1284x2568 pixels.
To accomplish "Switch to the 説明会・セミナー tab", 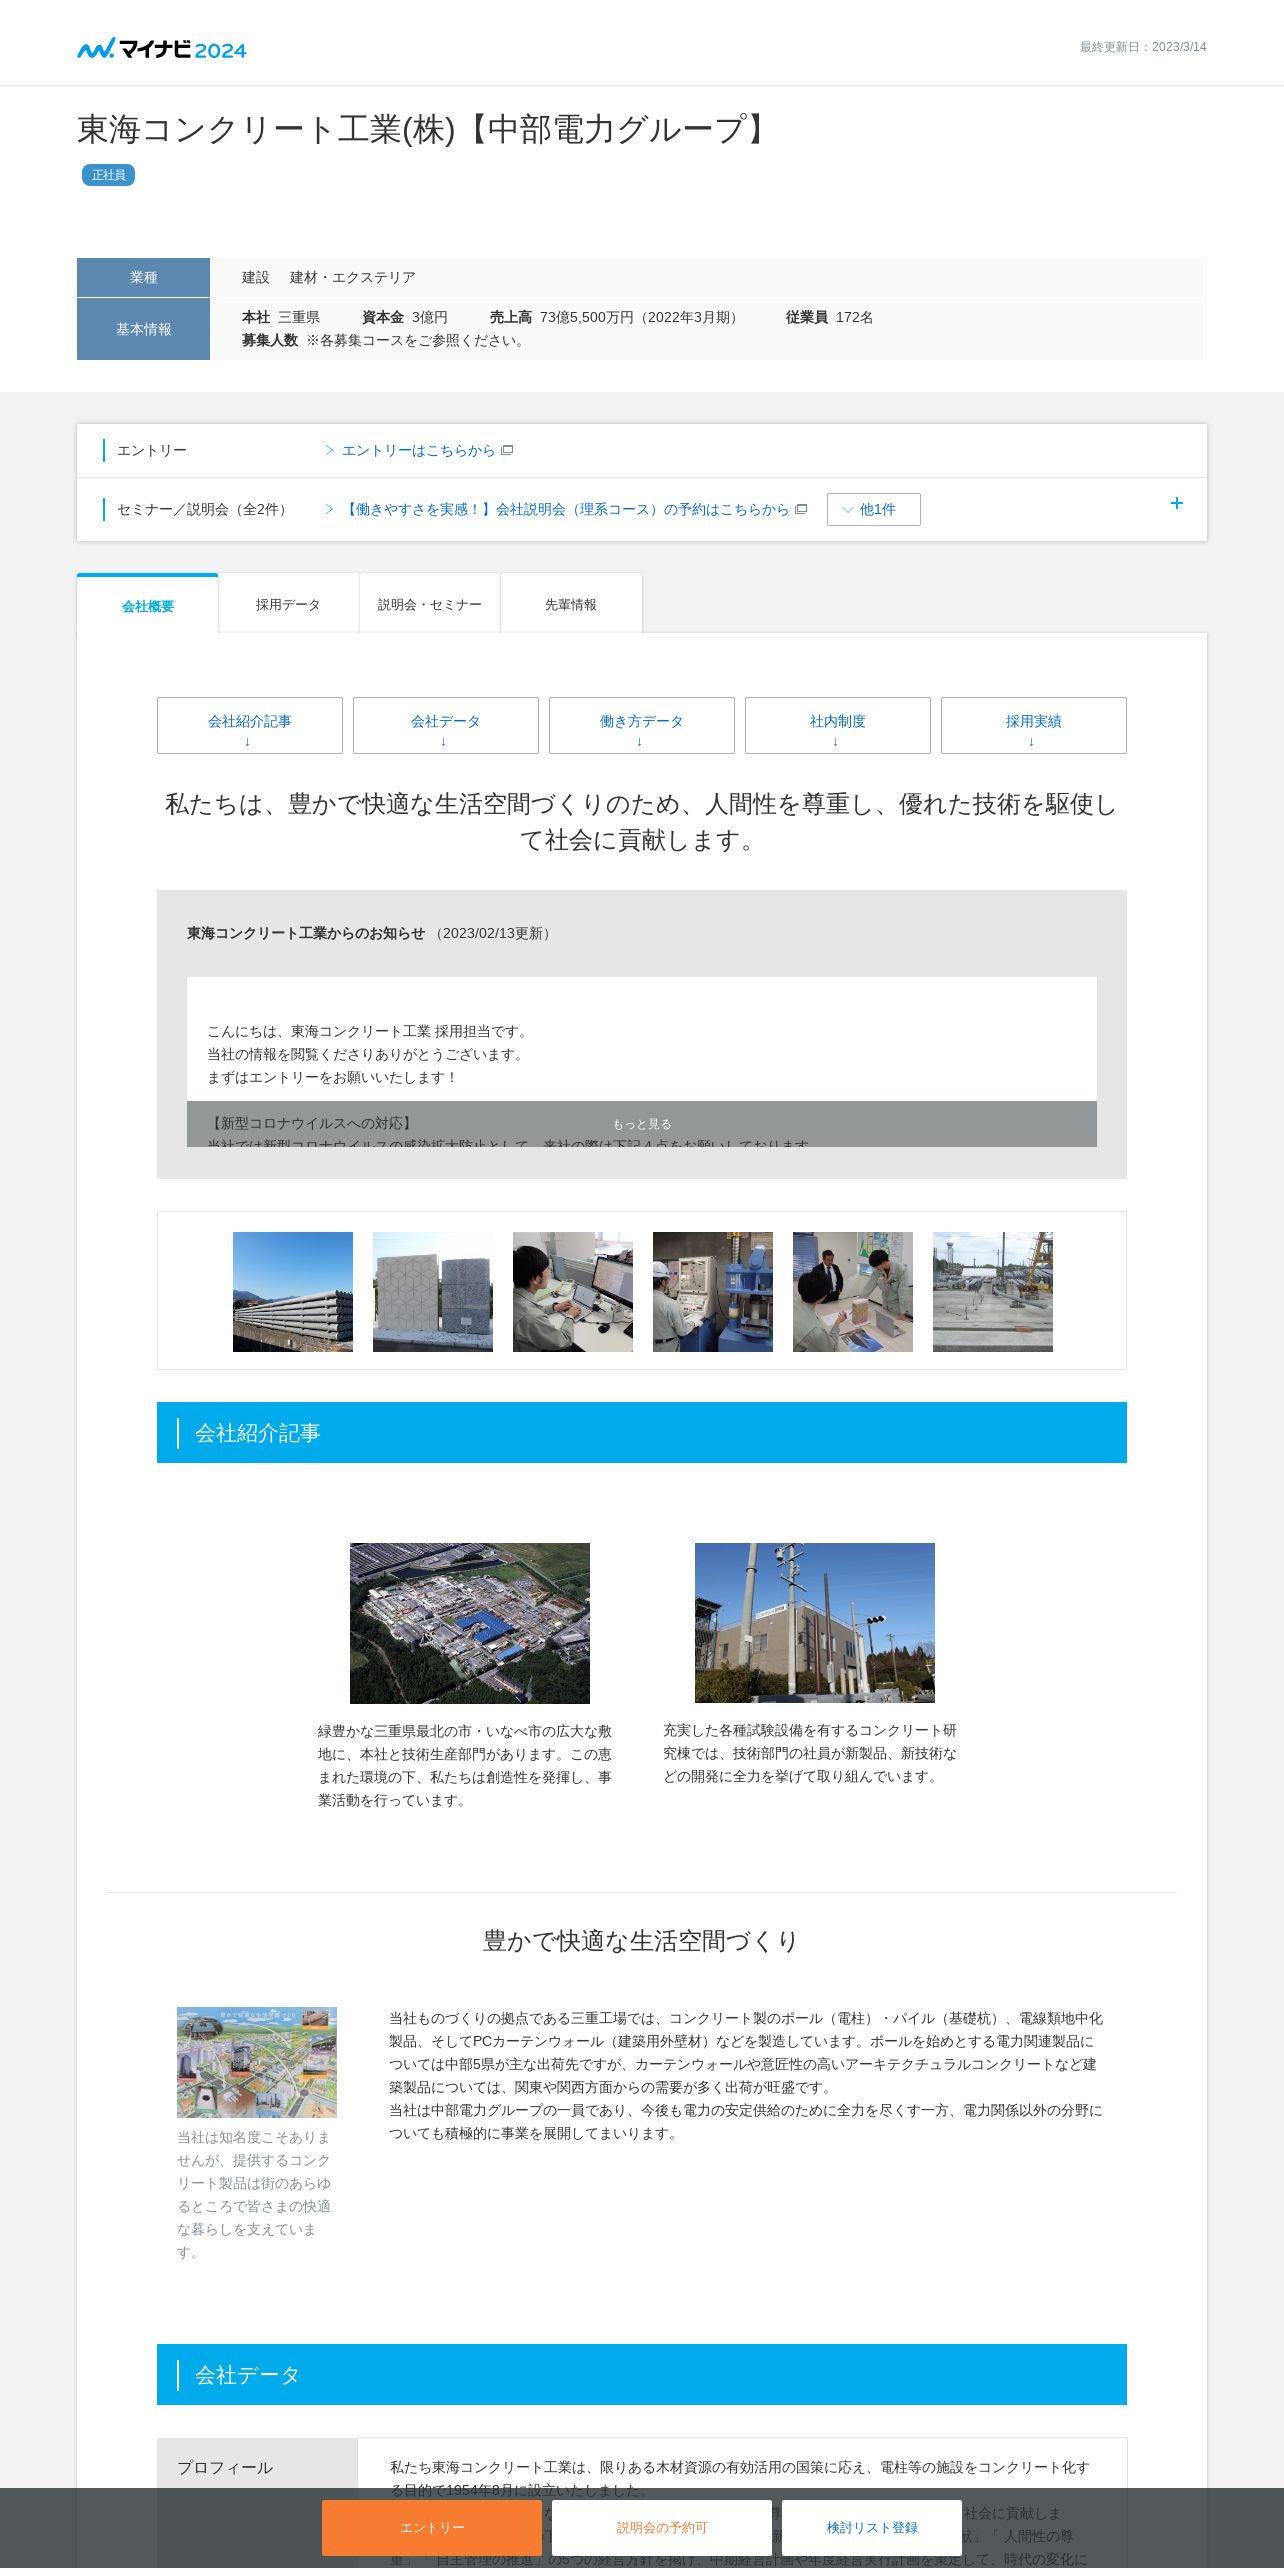I will point(430,604).
